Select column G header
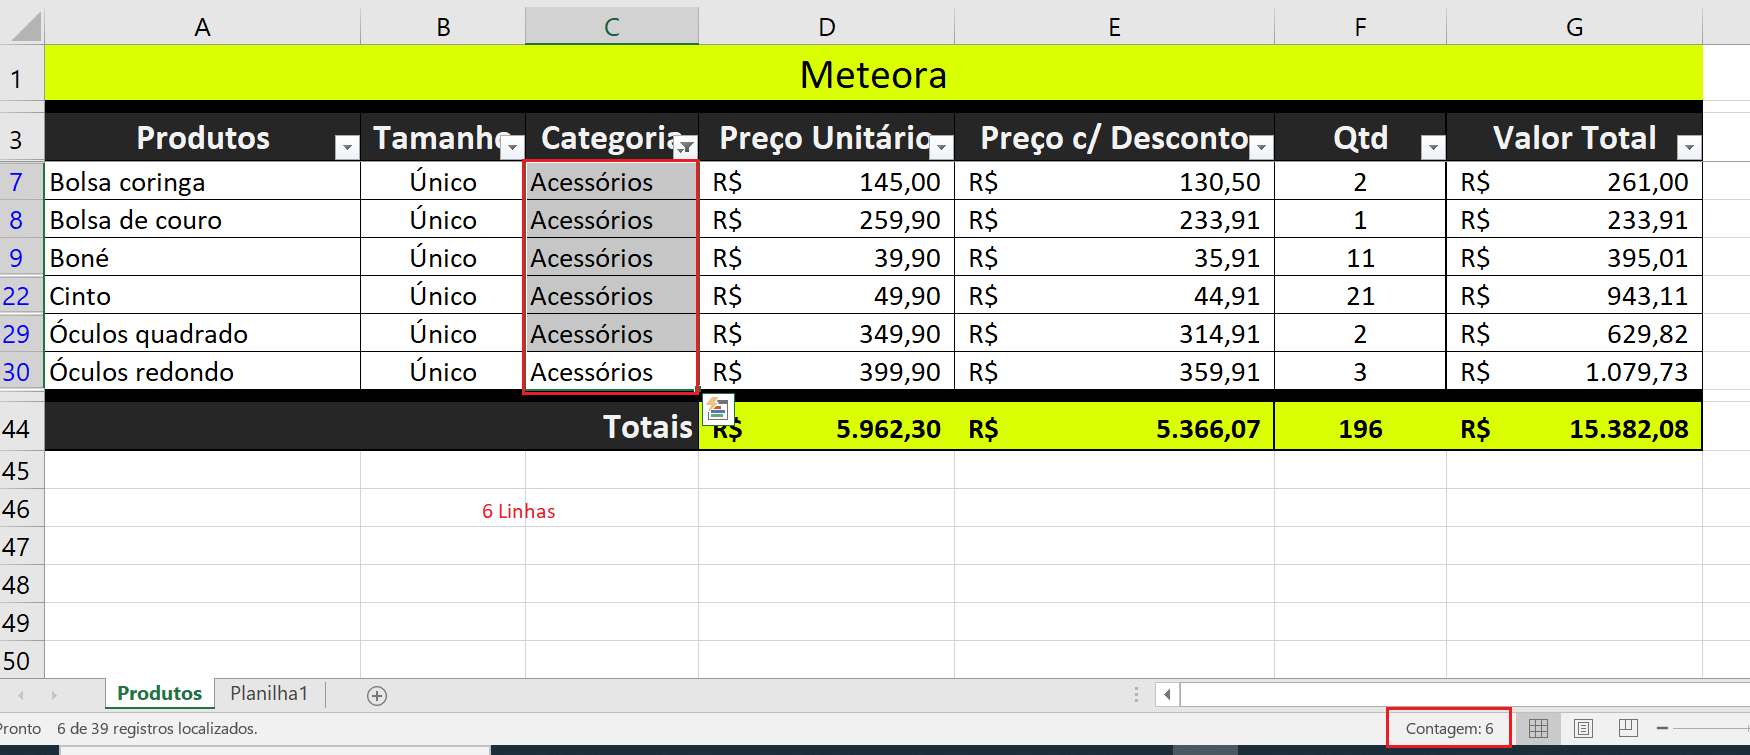The width and height of the screenshot is (1750, 755). [x=1574, y=27]
